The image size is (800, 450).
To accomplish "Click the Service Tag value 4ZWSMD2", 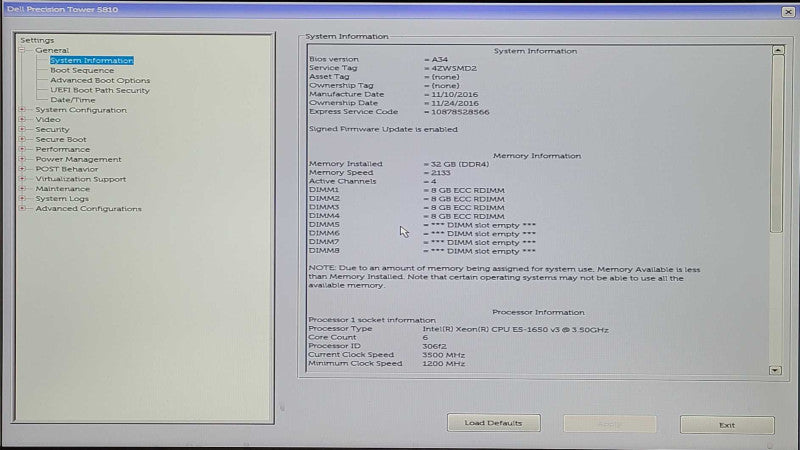I will (x=454, y=68).
